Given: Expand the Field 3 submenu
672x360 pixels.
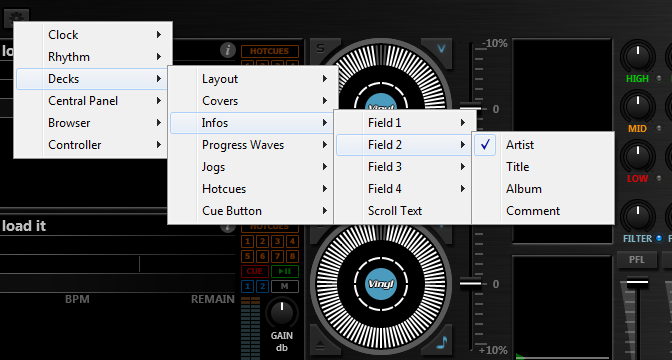Looking at the screenshot, I should click(x=405, y=167).
